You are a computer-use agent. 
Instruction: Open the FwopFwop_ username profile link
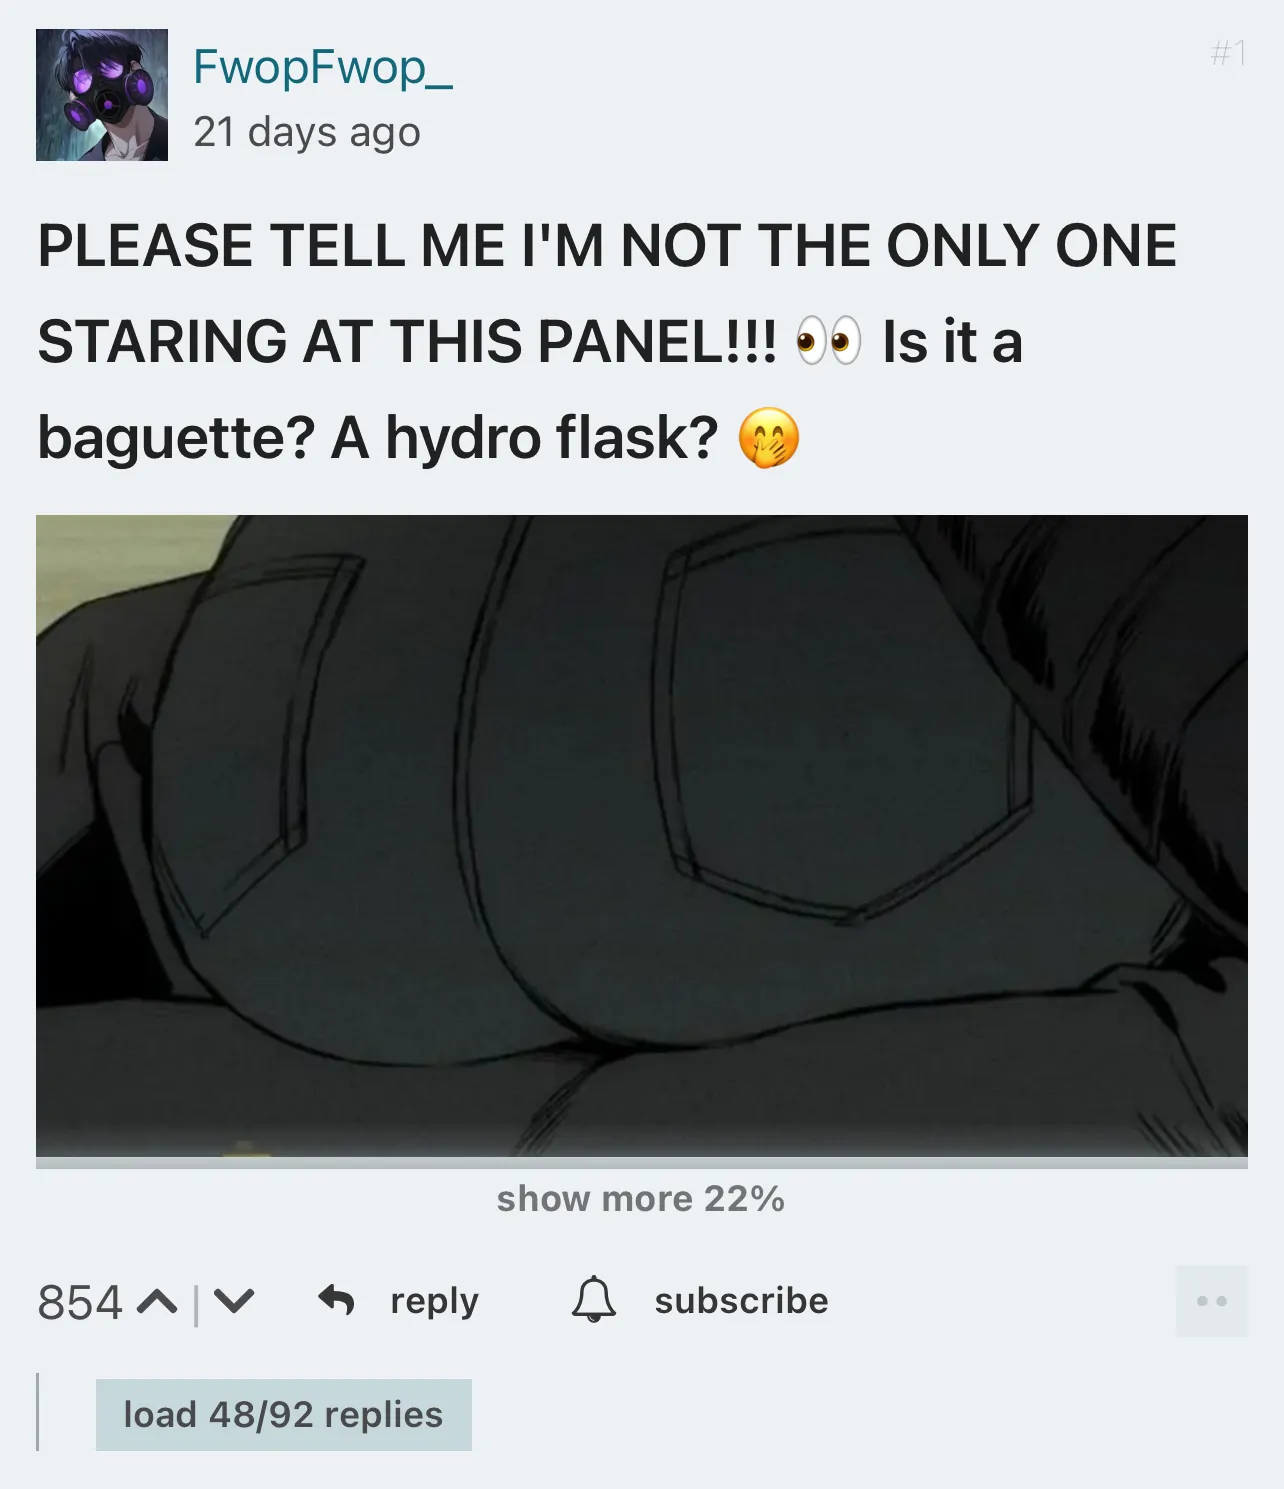tap(323, 67)
